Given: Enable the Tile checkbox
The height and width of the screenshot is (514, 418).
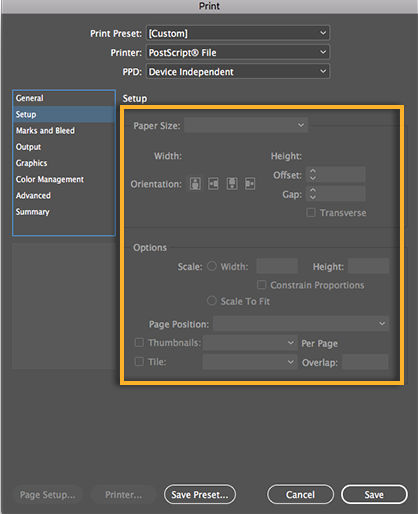Looking at the screenshot, I should (139, 361).
